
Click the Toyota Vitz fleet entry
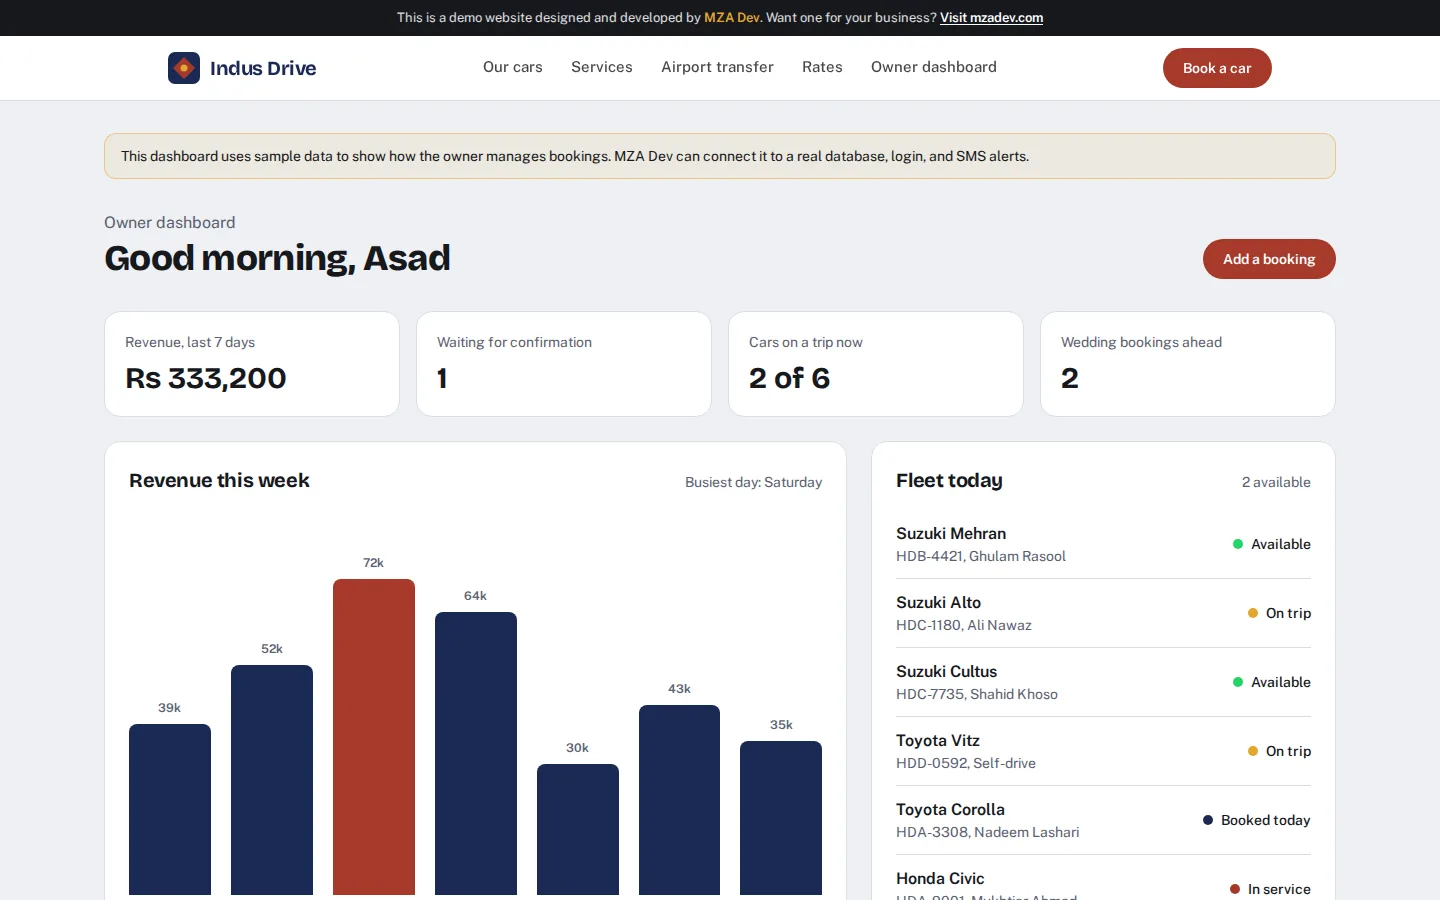[x=1103, y=751]
